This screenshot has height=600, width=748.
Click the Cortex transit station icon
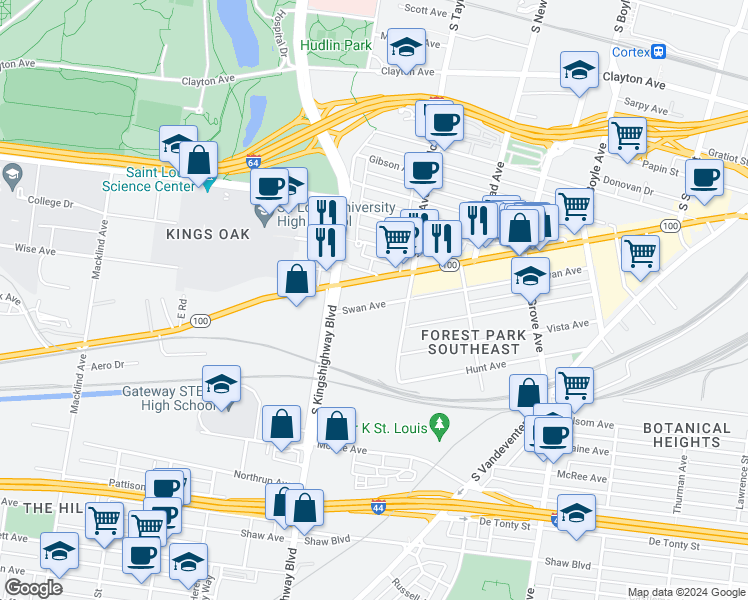point(659,52)
